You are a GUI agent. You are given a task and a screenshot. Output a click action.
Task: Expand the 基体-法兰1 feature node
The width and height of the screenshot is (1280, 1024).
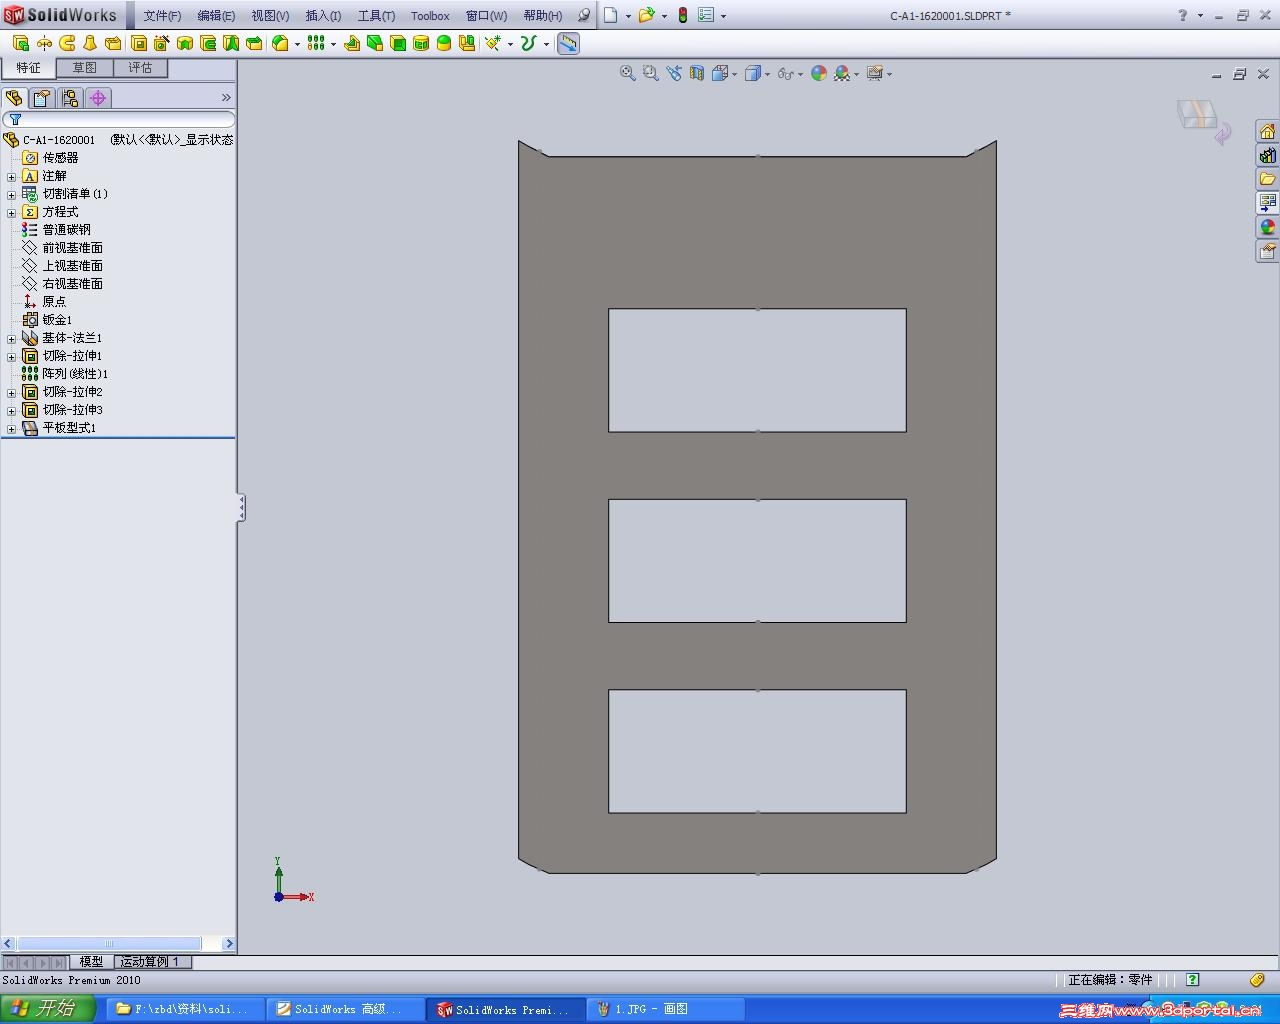point(11,338)
